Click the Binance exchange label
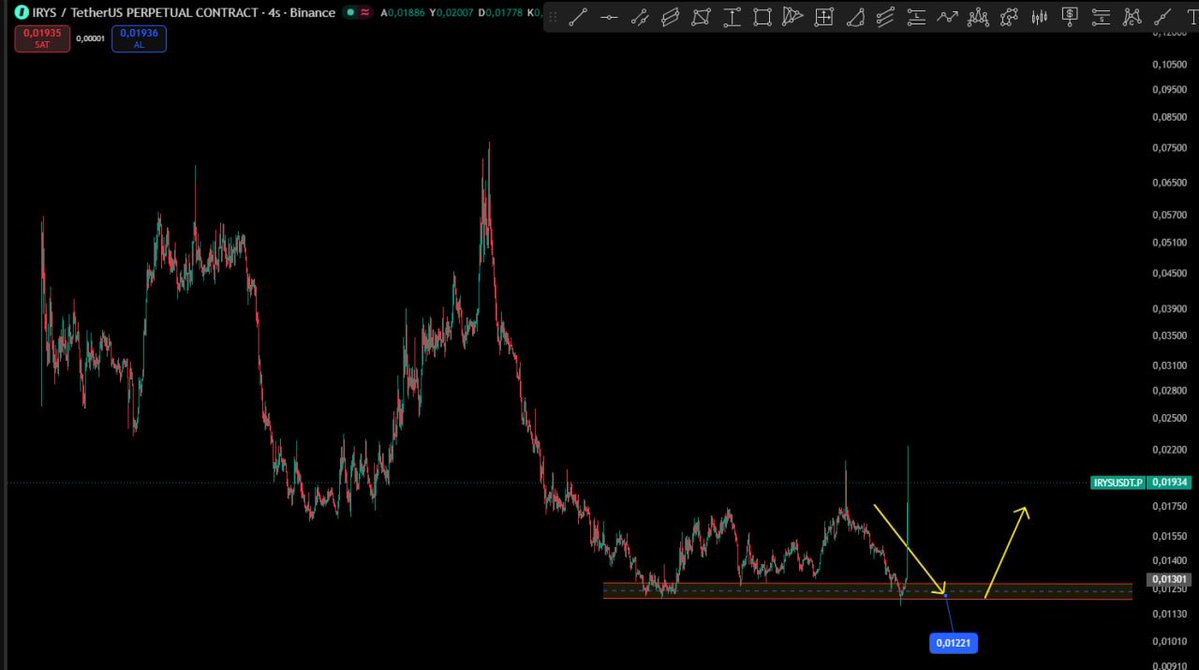The image size is (1199, 670). click(x=312, y=12)
